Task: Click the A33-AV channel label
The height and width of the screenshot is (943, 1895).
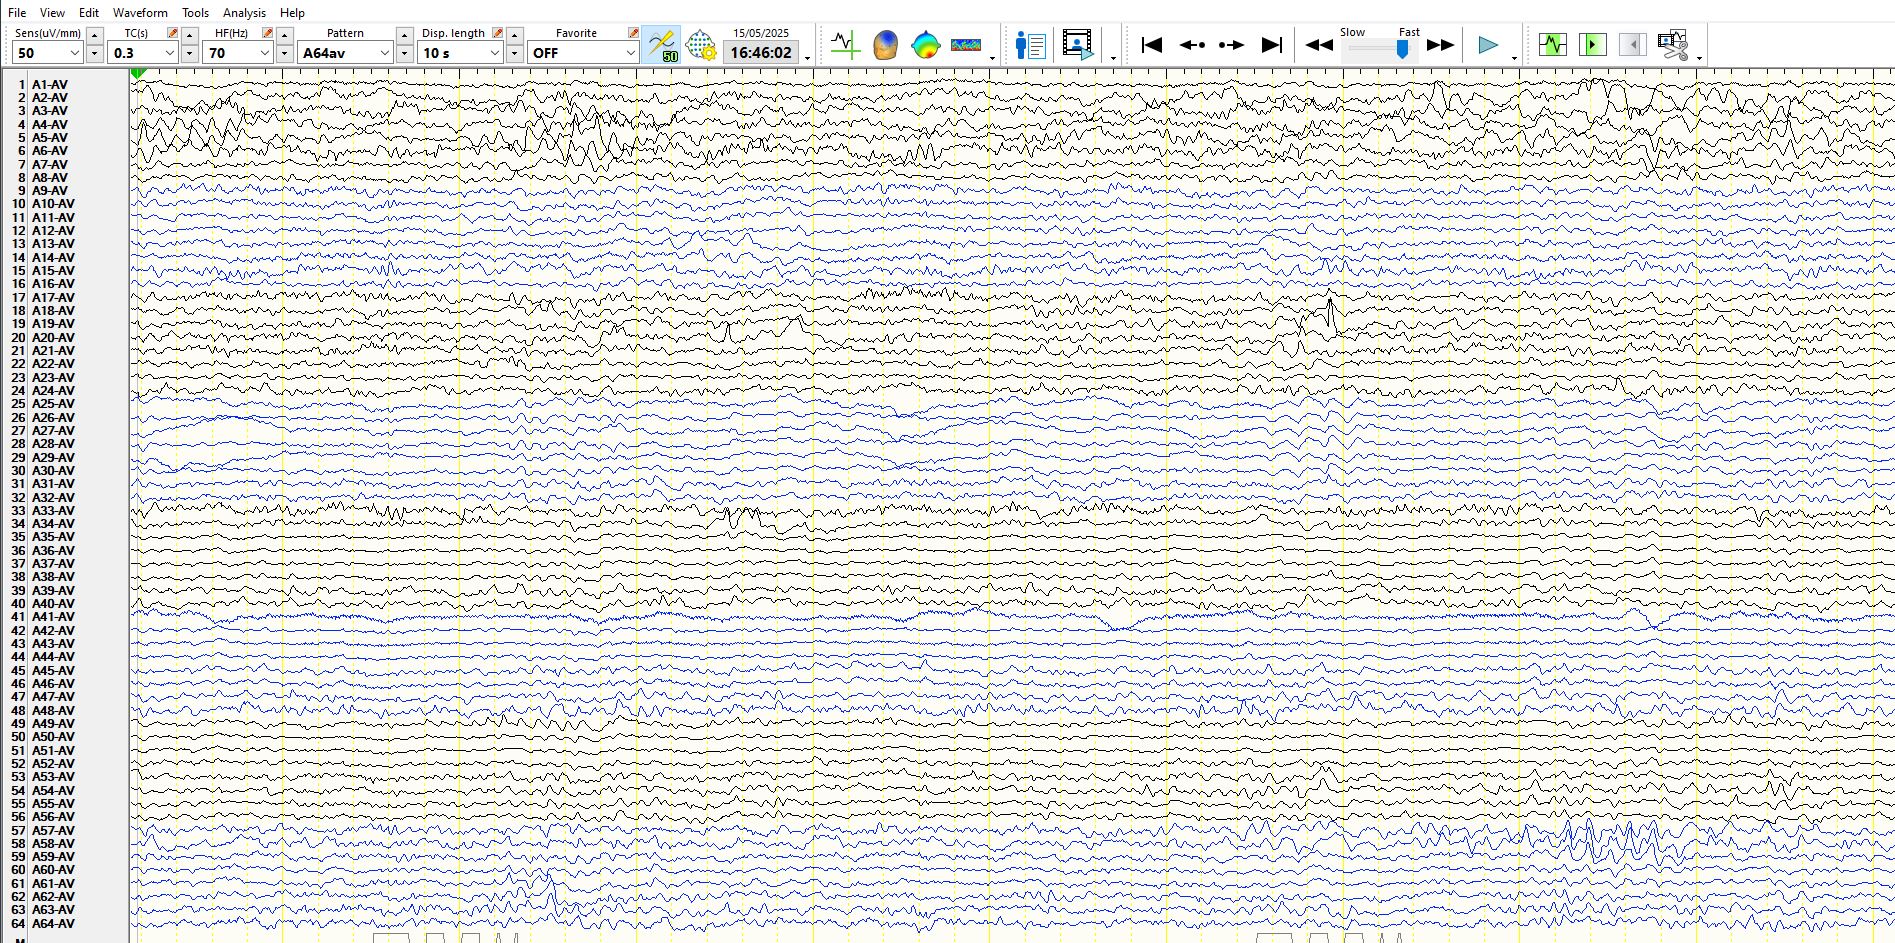Action: pos(52,510)
